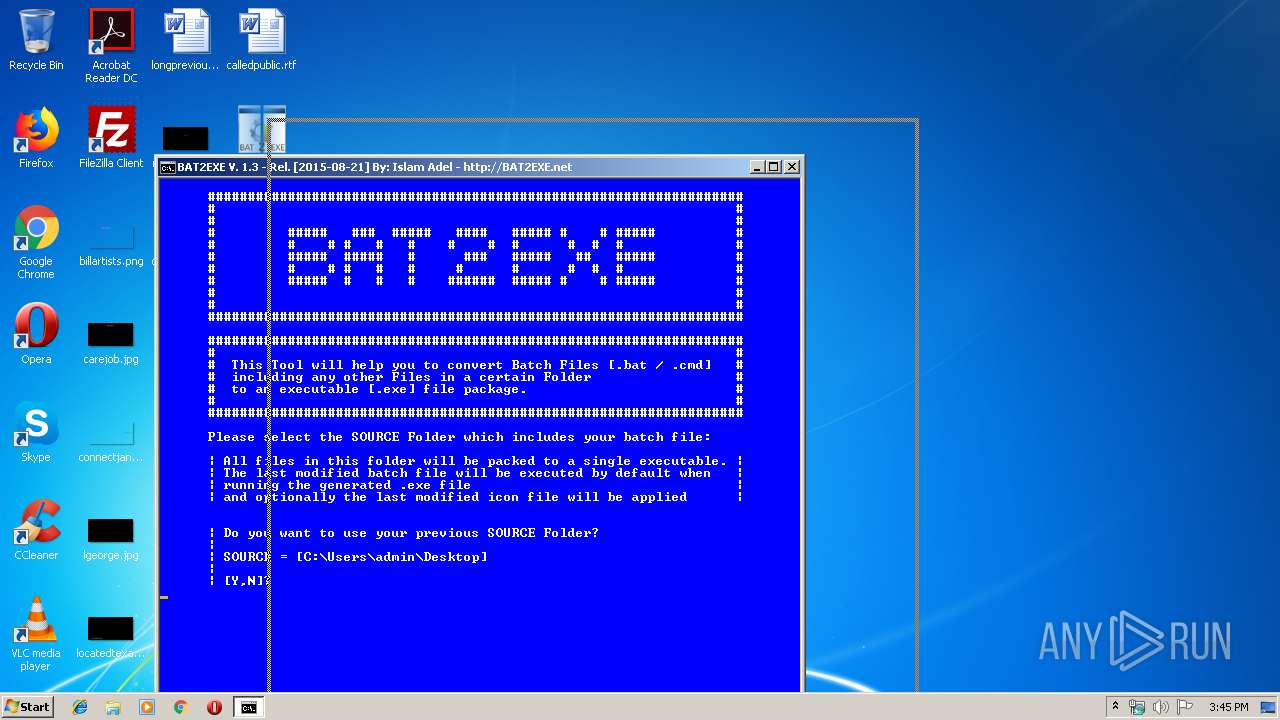Screen dimensions: 1280x720
Task: Select the lgeorge.jpg file icon
Action: [x=111, y=538]
